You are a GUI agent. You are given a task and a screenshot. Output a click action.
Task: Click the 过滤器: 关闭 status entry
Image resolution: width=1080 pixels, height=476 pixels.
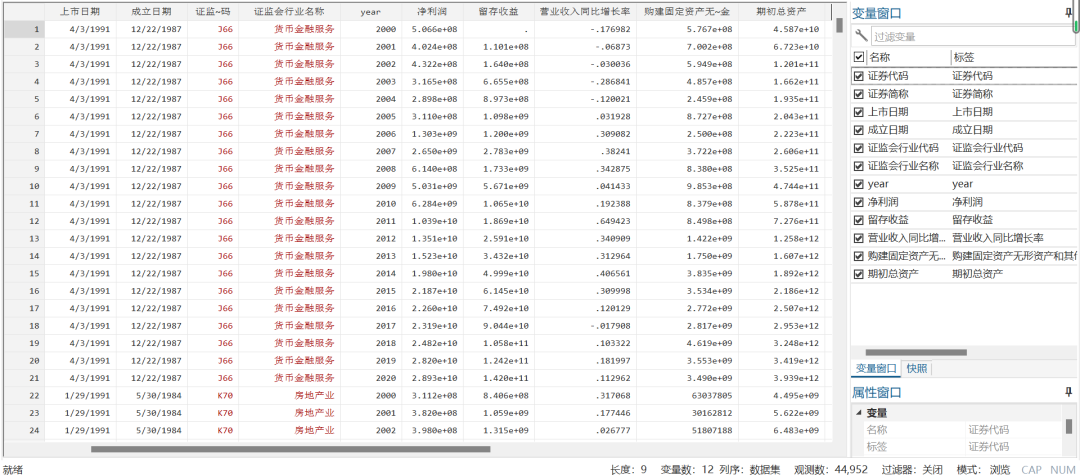(x=913, y=470)
